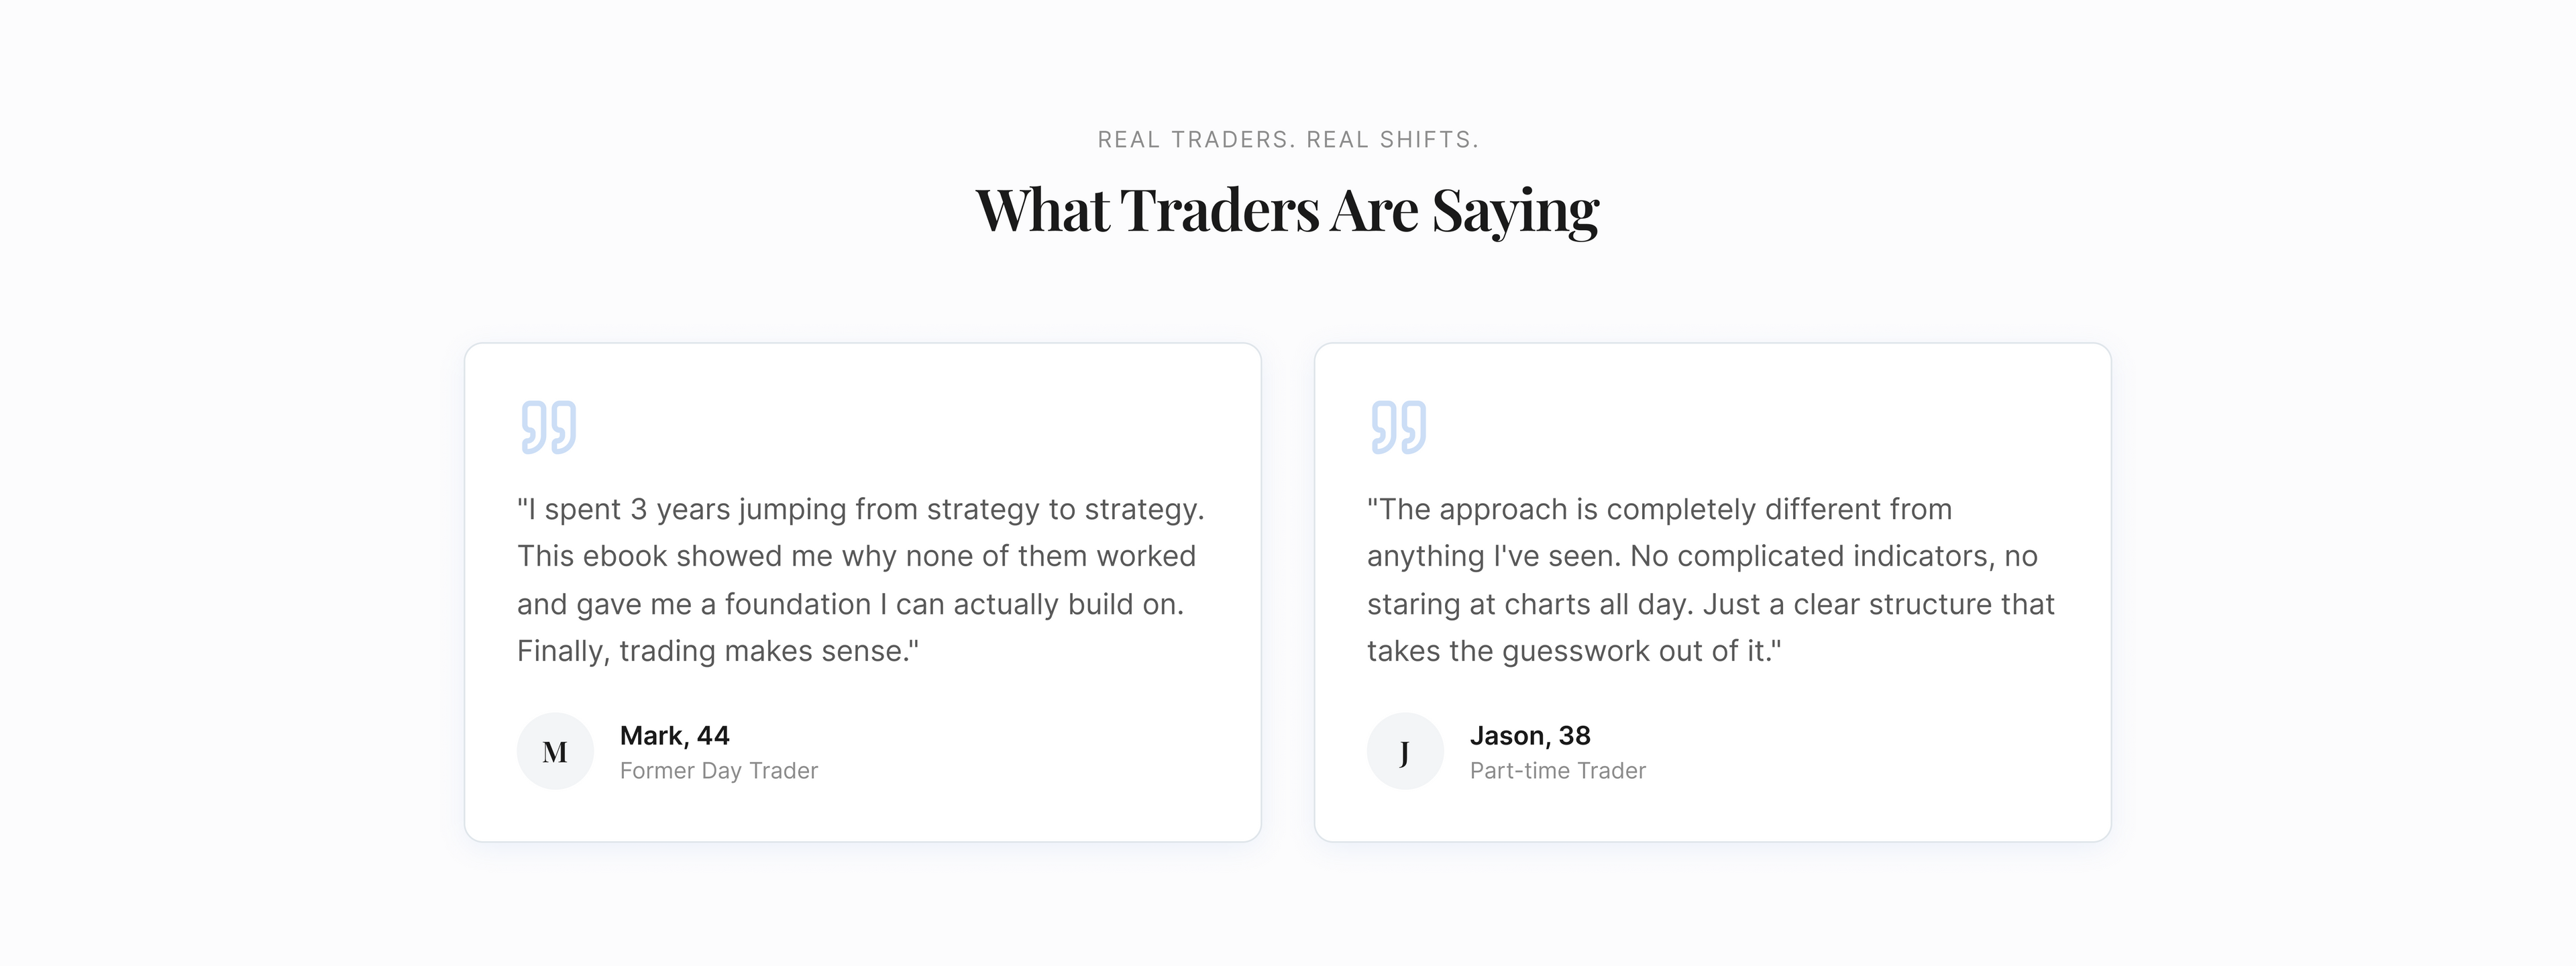
Task: Click the word 'Traders' in the main heading
Action: tap(1219, 211)
